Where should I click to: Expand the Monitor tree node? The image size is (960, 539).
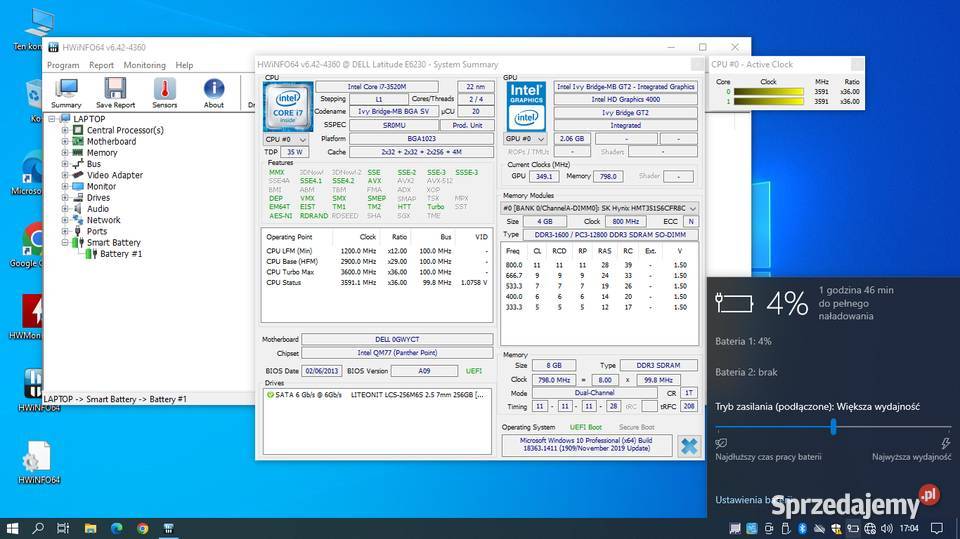pyautogui.click(x=65, y=186)
